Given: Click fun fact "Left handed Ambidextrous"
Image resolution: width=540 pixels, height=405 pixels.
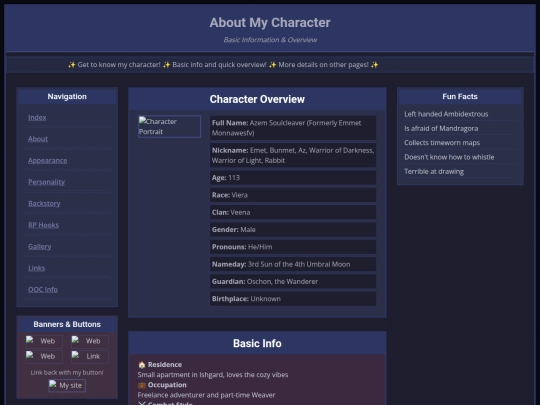Looking at the screenshot, I should click(446, 114).
